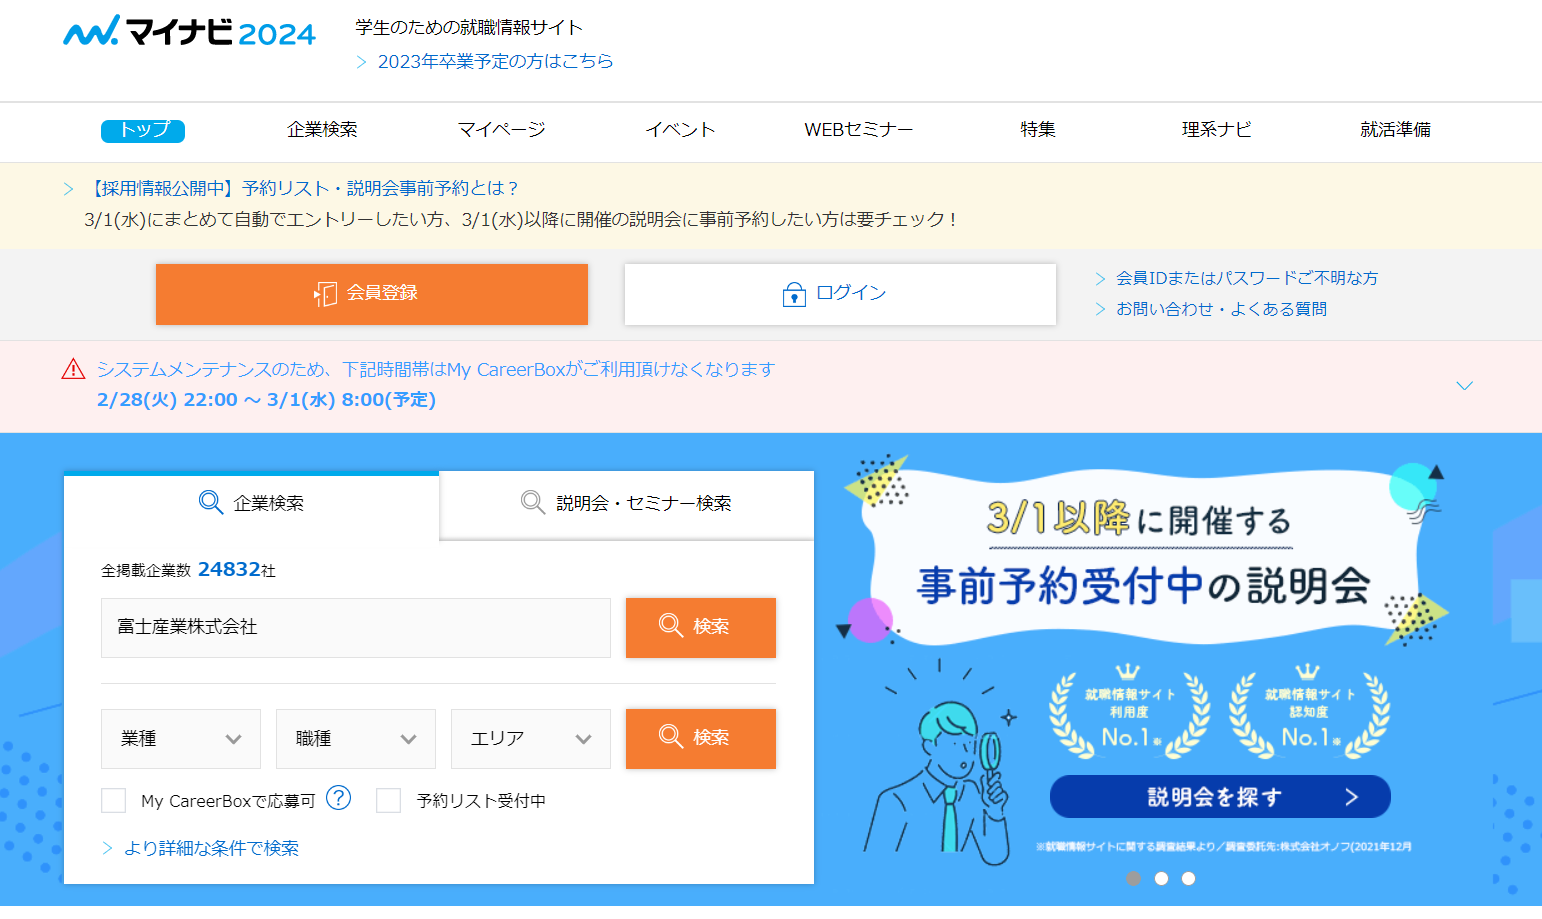The image size is (1542, 919).
Task: Click the arrow icon before 2023年卒業予定の方はこちら
Action: tap(362, 62)
